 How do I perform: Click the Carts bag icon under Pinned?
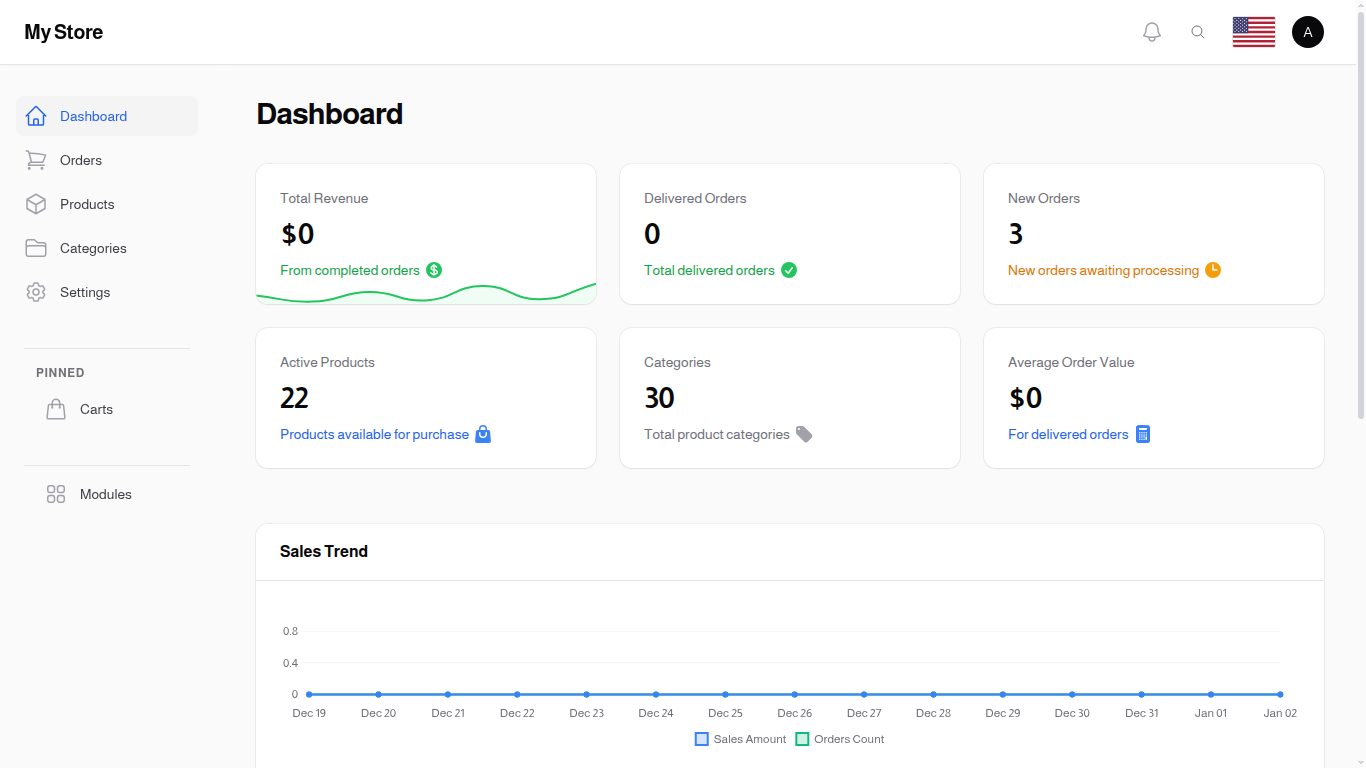coord(56,408)
